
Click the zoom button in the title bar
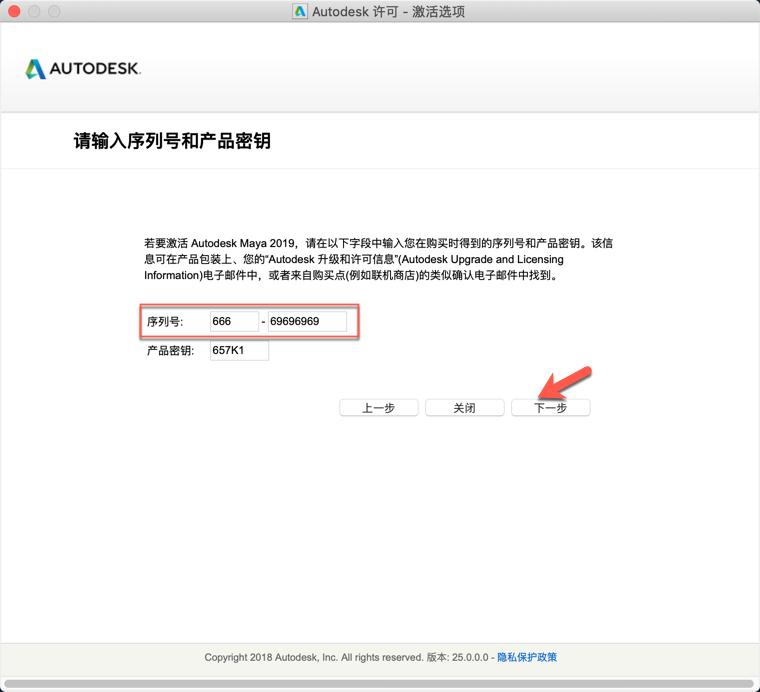54,12
